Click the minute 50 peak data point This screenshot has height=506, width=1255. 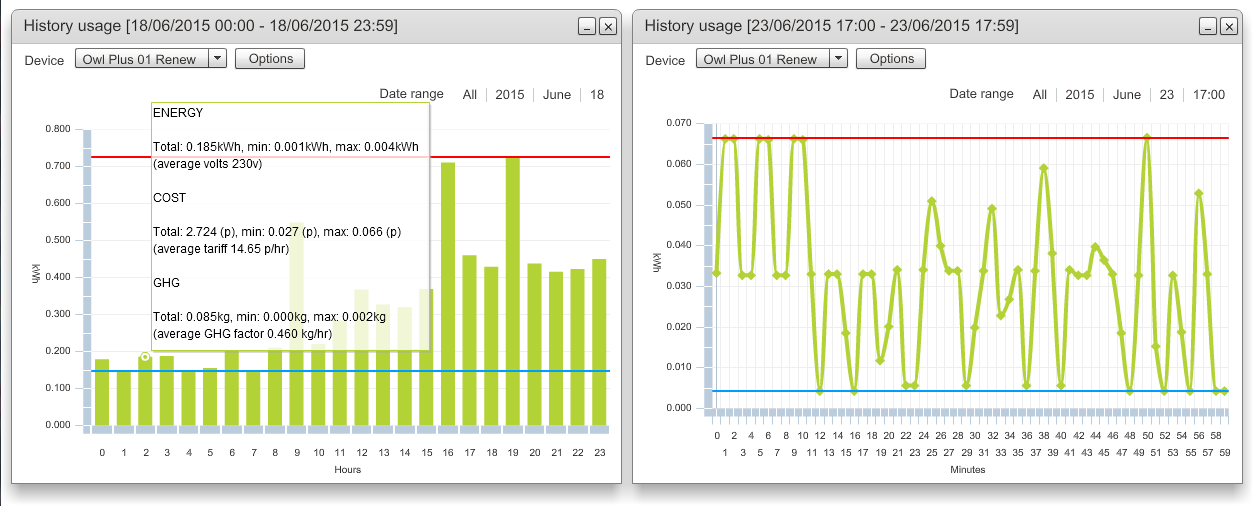pos(1147,138)
